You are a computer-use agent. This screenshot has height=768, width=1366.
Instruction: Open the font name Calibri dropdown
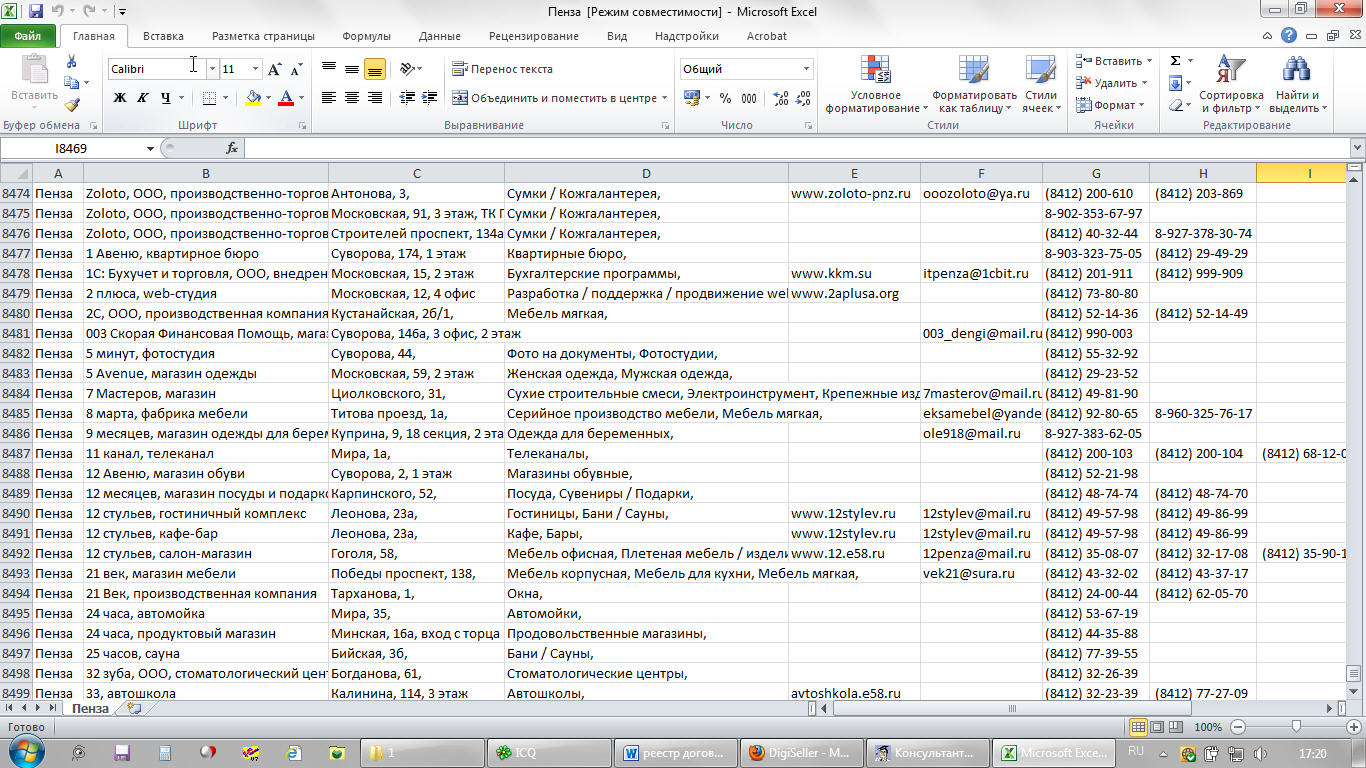(212, 69)
